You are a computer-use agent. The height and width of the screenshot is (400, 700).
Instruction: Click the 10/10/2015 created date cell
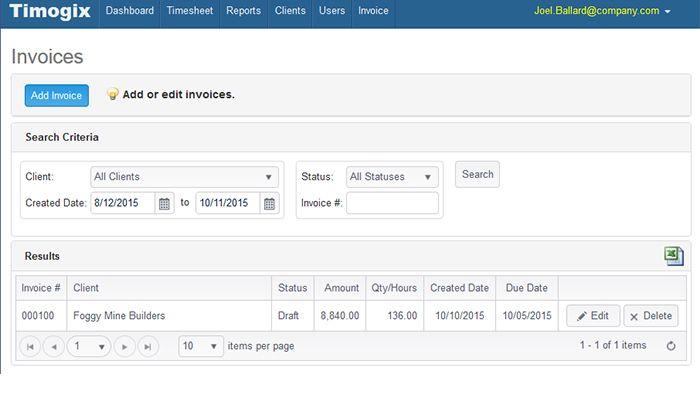point(459,316)
